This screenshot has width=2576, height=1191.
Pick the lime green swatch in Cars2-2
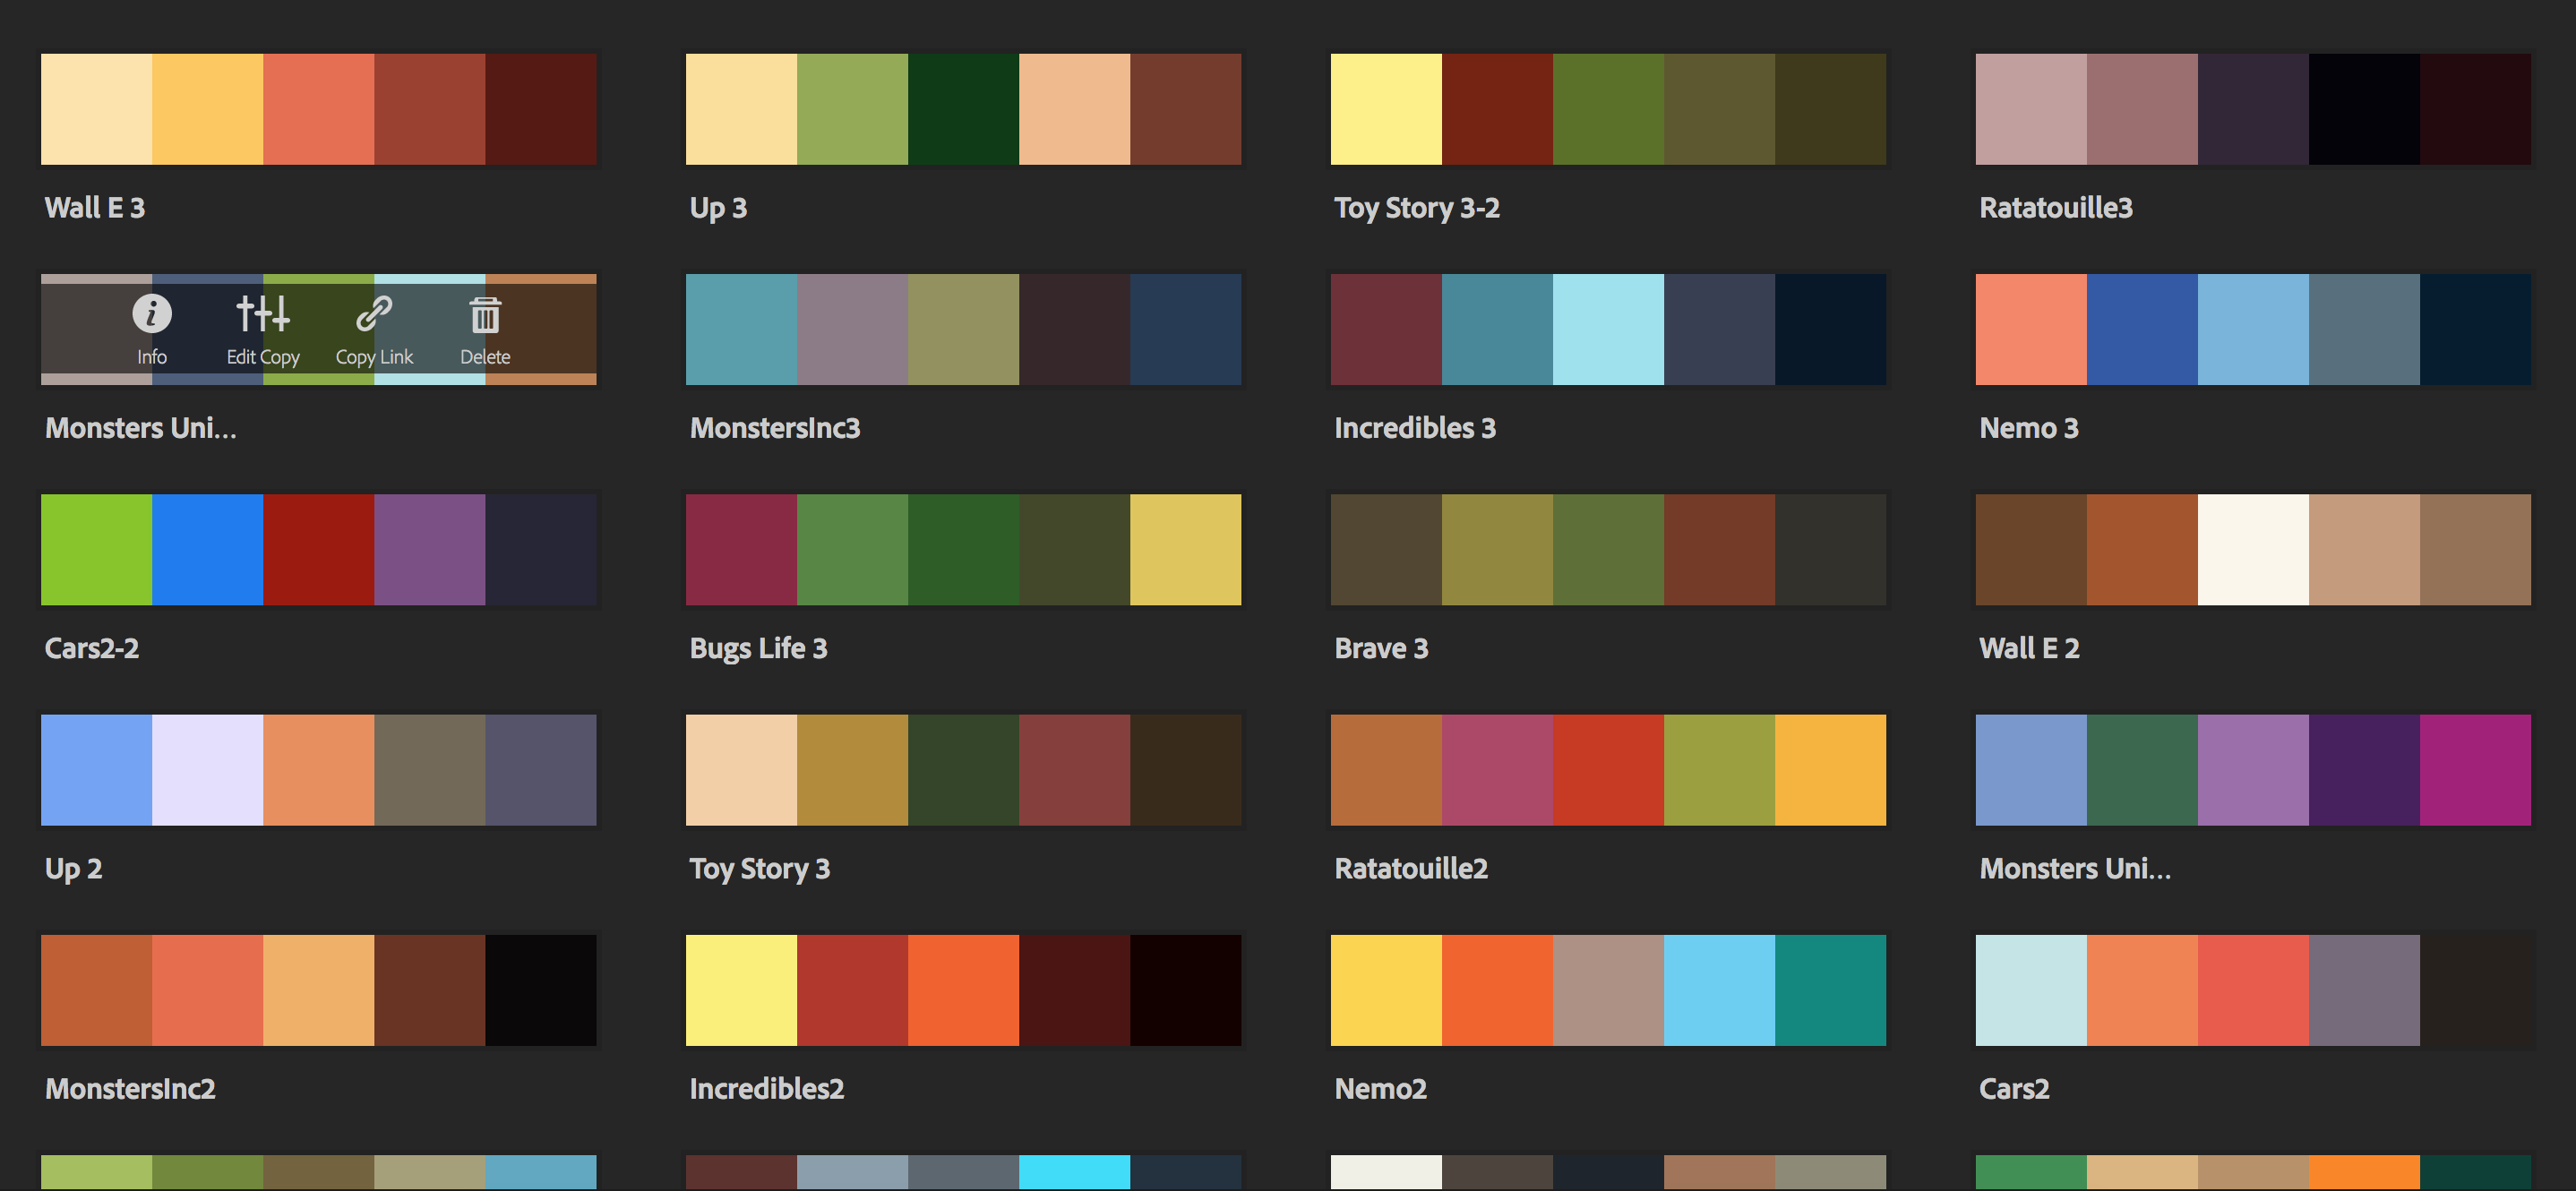[97, 549]
